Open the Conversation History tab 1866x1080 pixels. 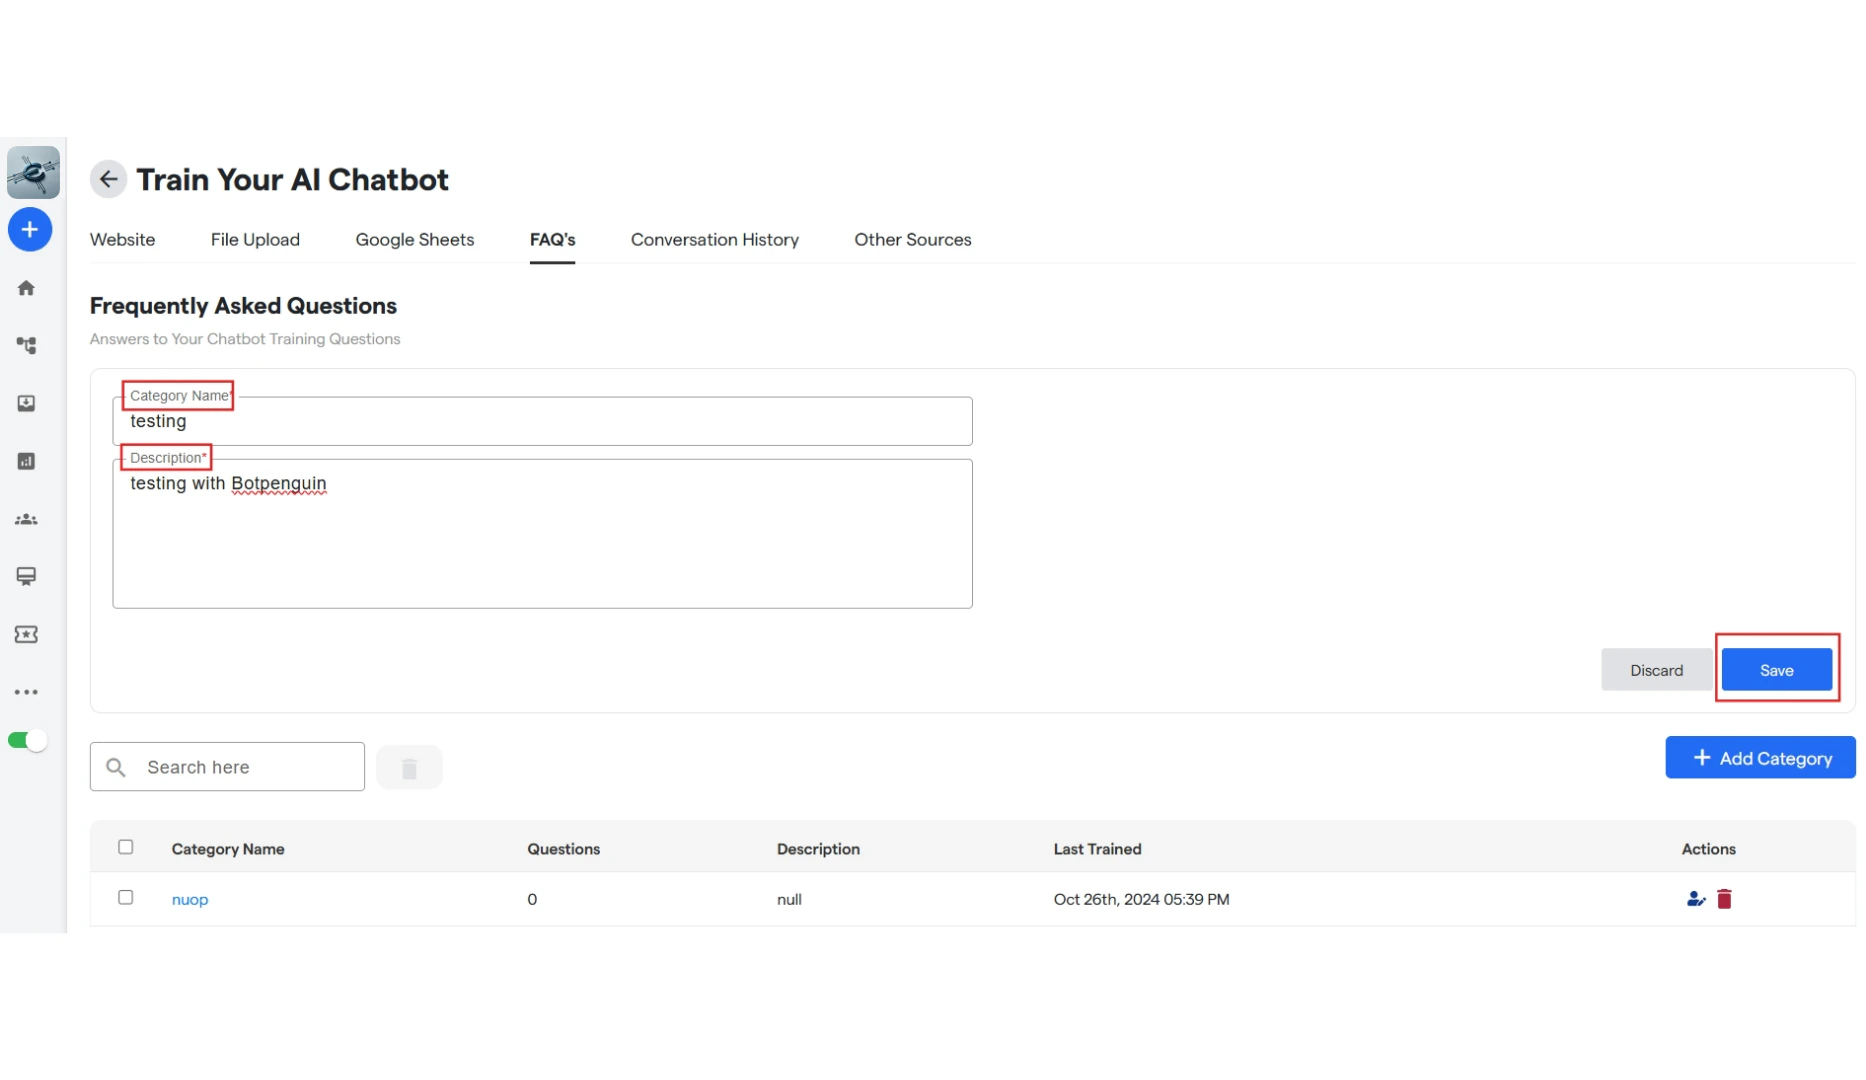point(715,240)
